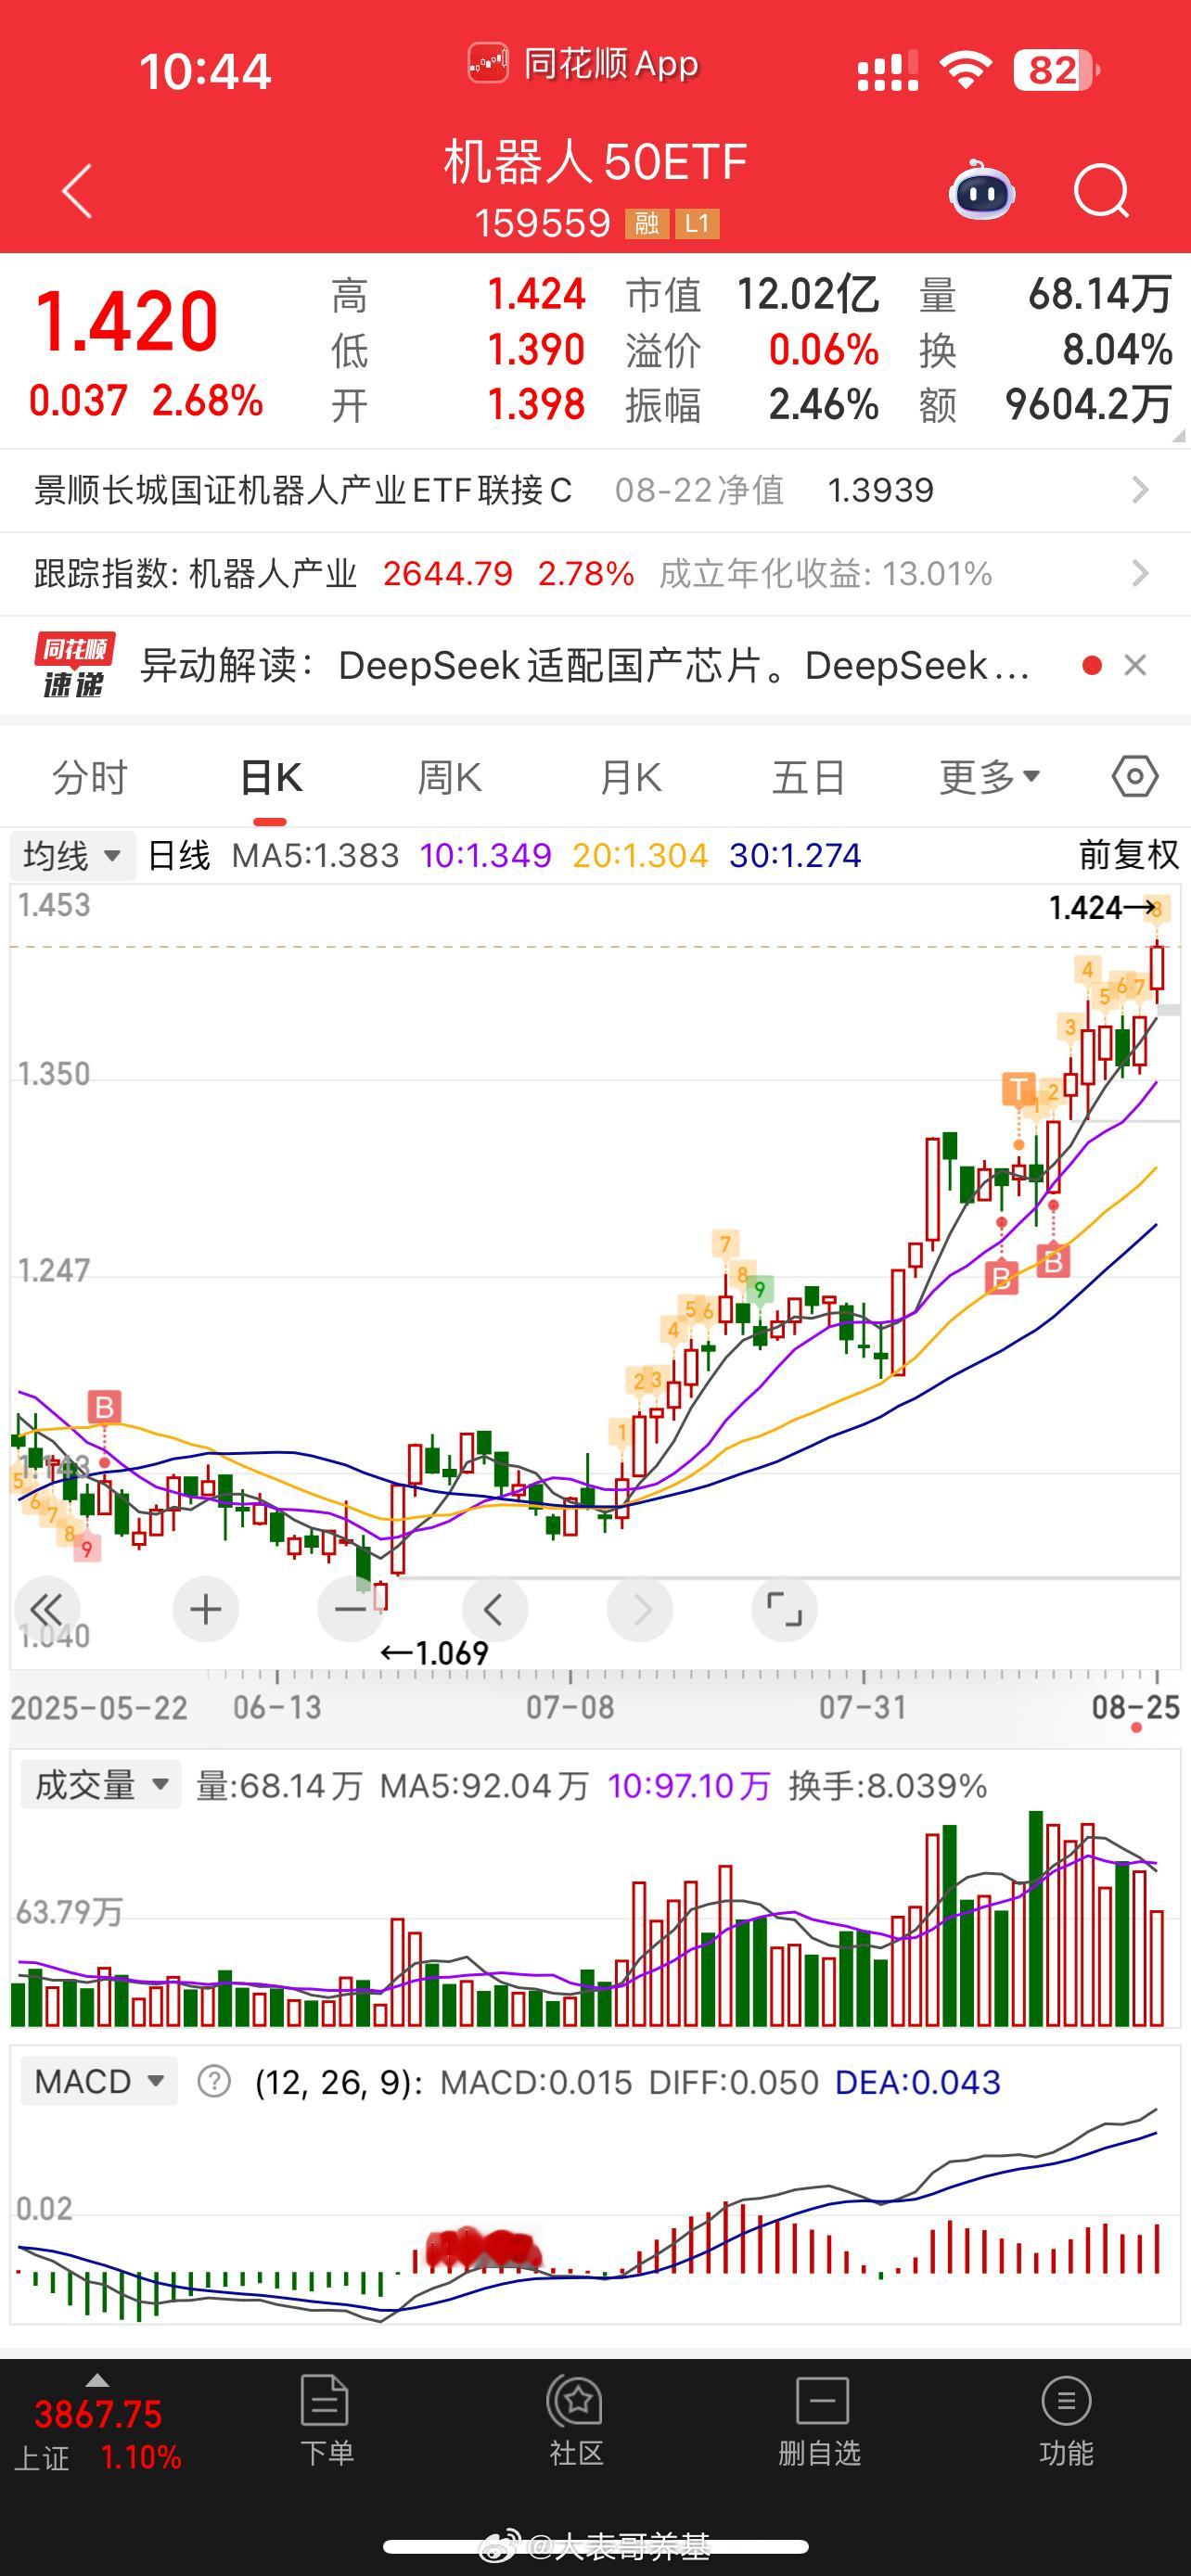
Task: Open the AI robot assistant icon
Action: click(x=981, y=190)
